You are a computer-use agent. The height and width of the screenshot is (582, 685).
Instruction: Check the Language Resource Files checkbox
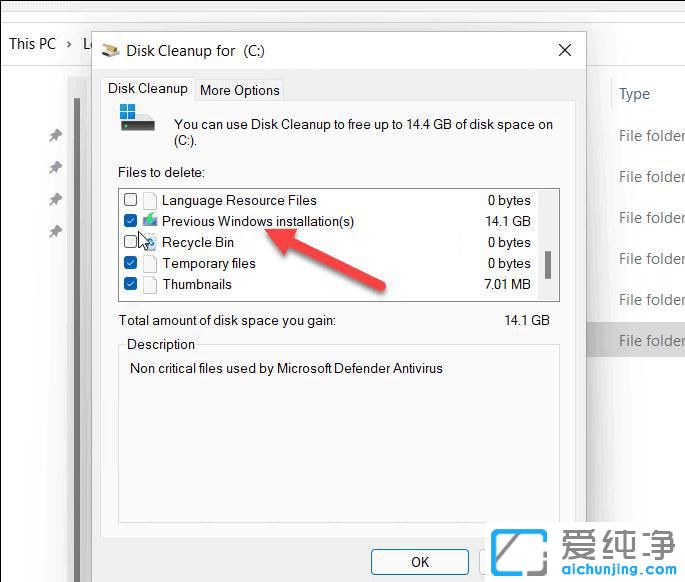click(x=130, y=200)
